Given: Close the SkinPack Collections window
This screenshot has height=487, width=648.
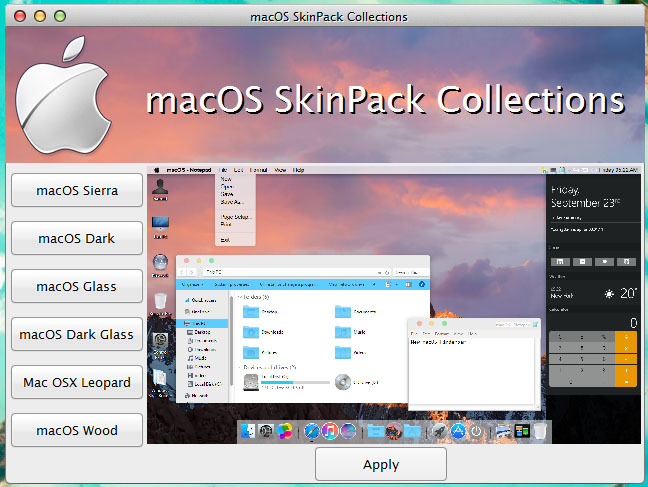Looking at the screenshot, I should [x=20, y=16].
